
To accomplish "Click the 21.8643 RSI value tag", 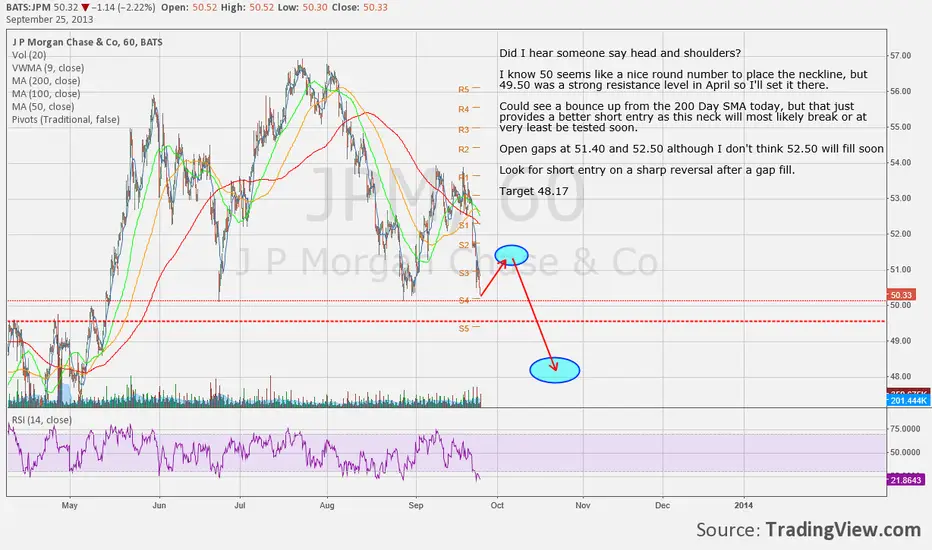I will click(x=907, y=480).
